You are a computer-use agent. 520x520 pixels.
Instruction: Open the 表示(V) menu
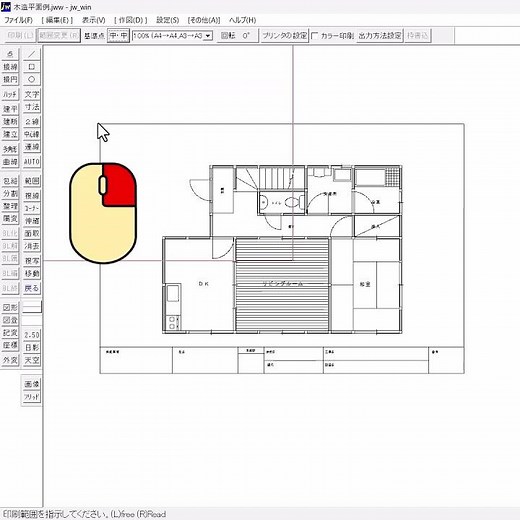pos(94,20)
